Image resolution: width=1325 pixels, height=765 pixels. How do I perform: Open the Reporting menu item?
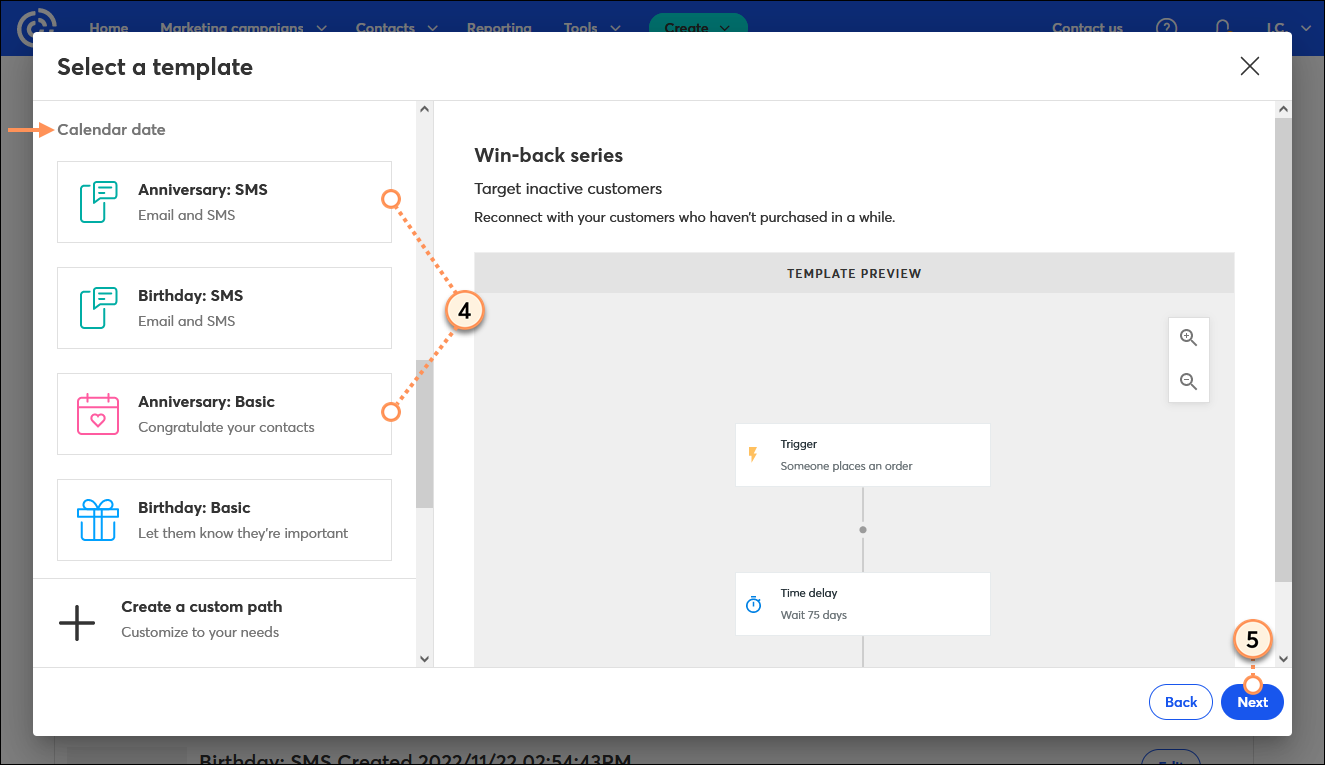[499, 28]
